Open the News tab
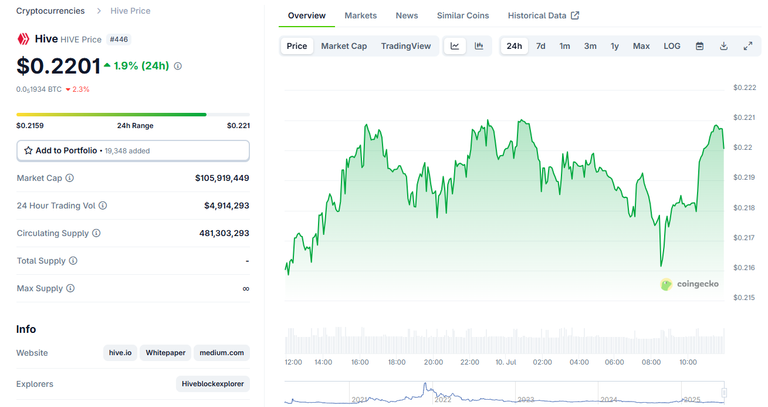Viewport: 768px width, 407px height. click(x=407, y=16)
